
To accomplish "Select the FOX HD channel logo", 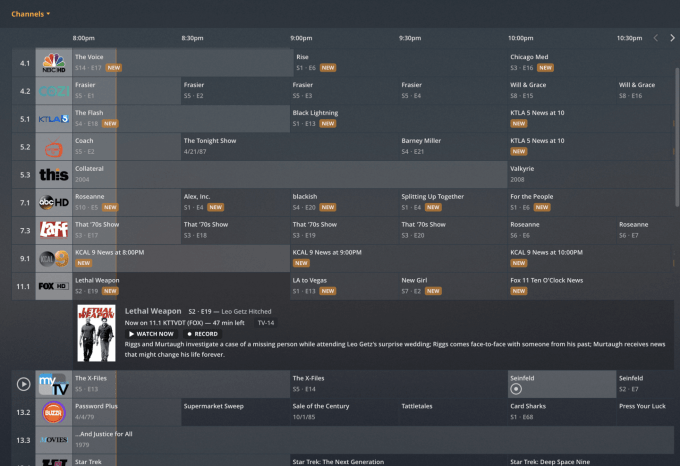I will tap(54, 287).
